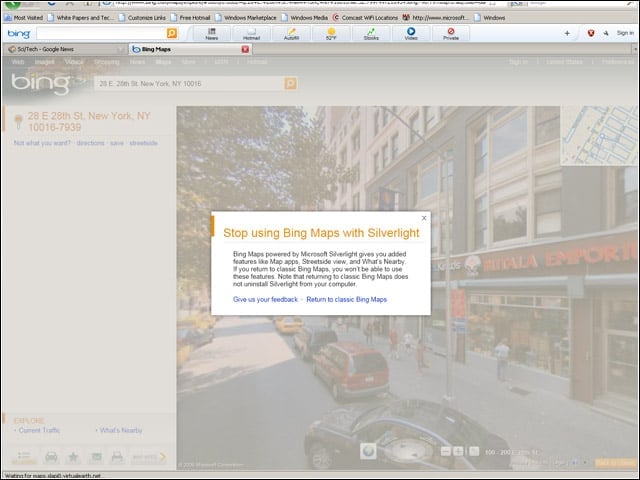Click the list icon in the bottom-left toolbar

point(24,456)
